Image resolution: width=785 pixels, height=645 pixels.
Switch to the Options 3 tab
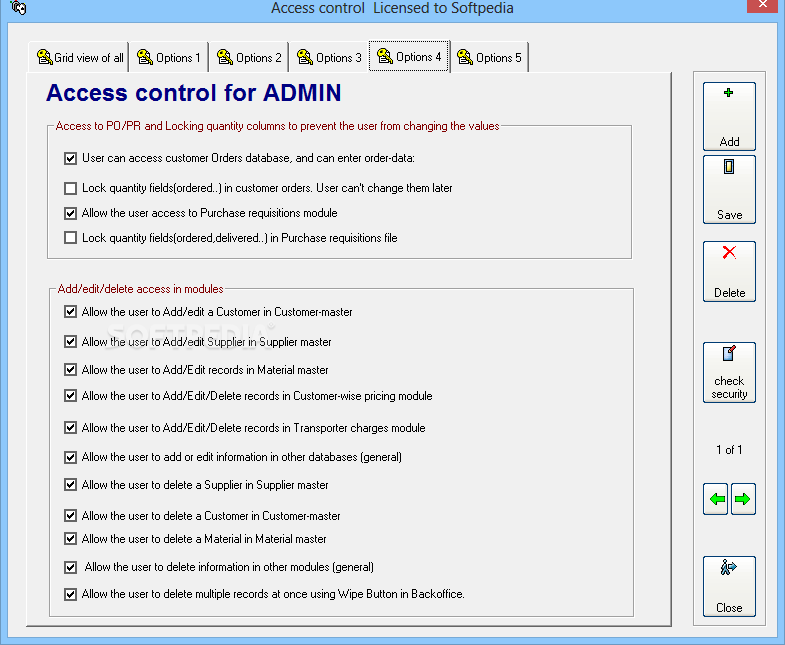tap(329, 57)
